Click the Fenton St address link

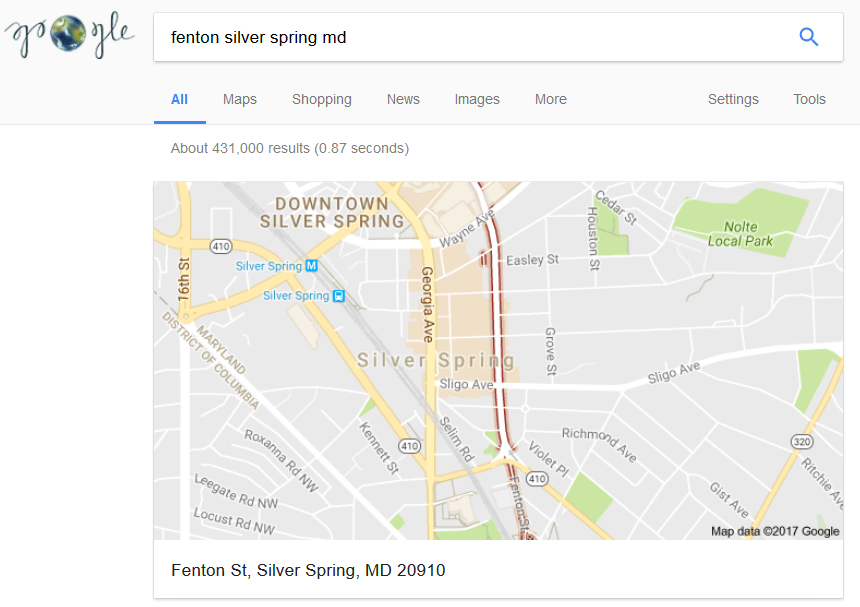pos(308,571)
